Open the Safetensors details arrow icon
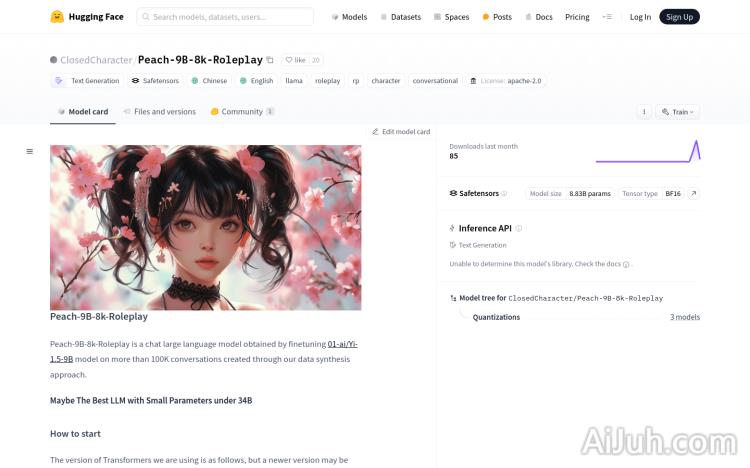750x468 pixels. click(694, 194)
